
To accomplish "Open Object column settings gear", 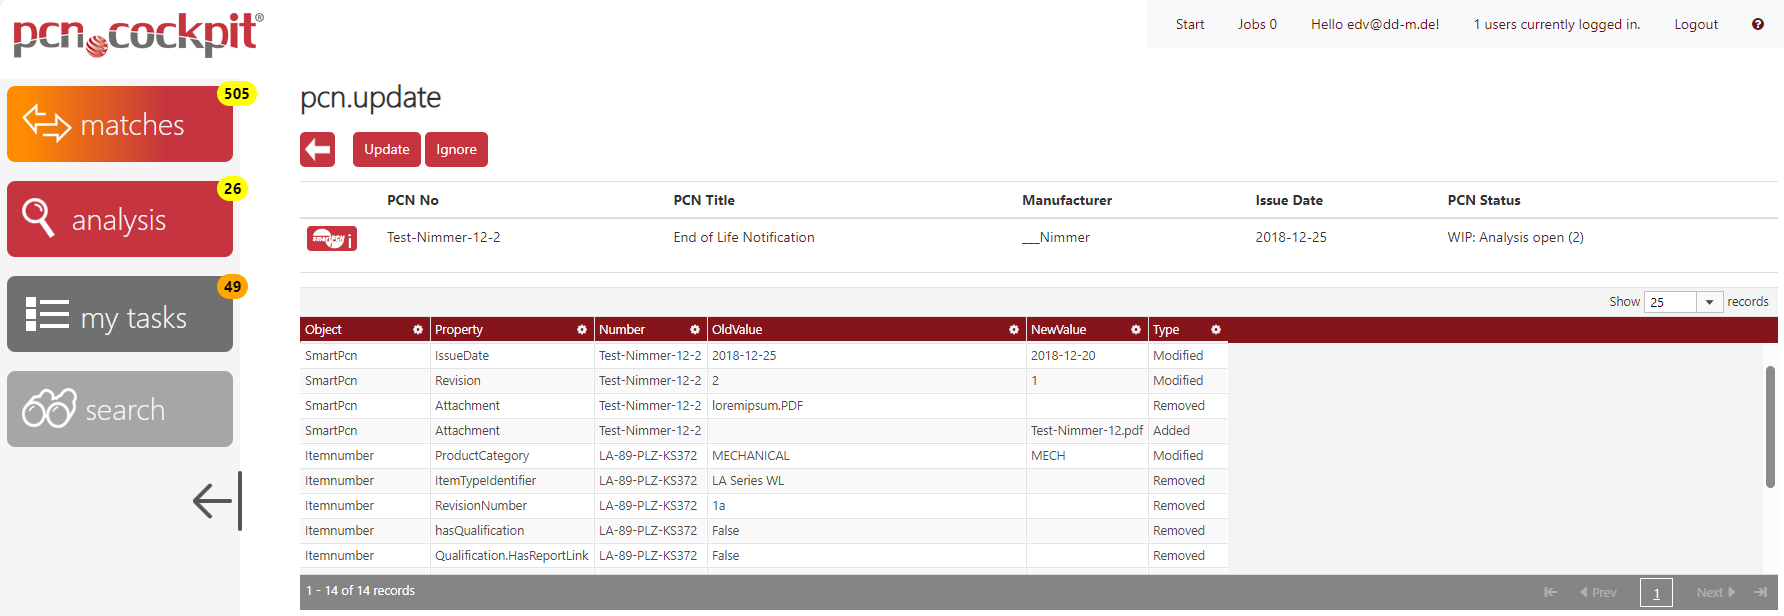I will click(418, 330).
